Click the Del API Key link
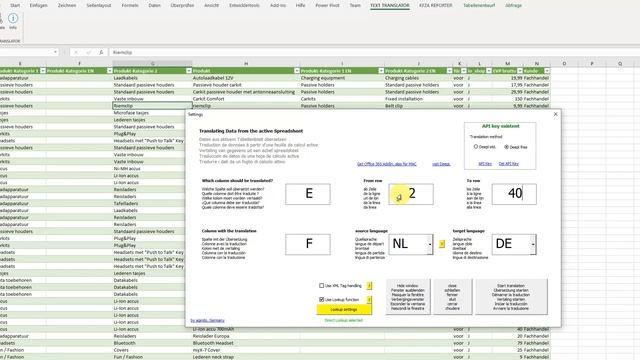Image resolution: width=640 pixels, height=360 pixels. click(509, 164)
